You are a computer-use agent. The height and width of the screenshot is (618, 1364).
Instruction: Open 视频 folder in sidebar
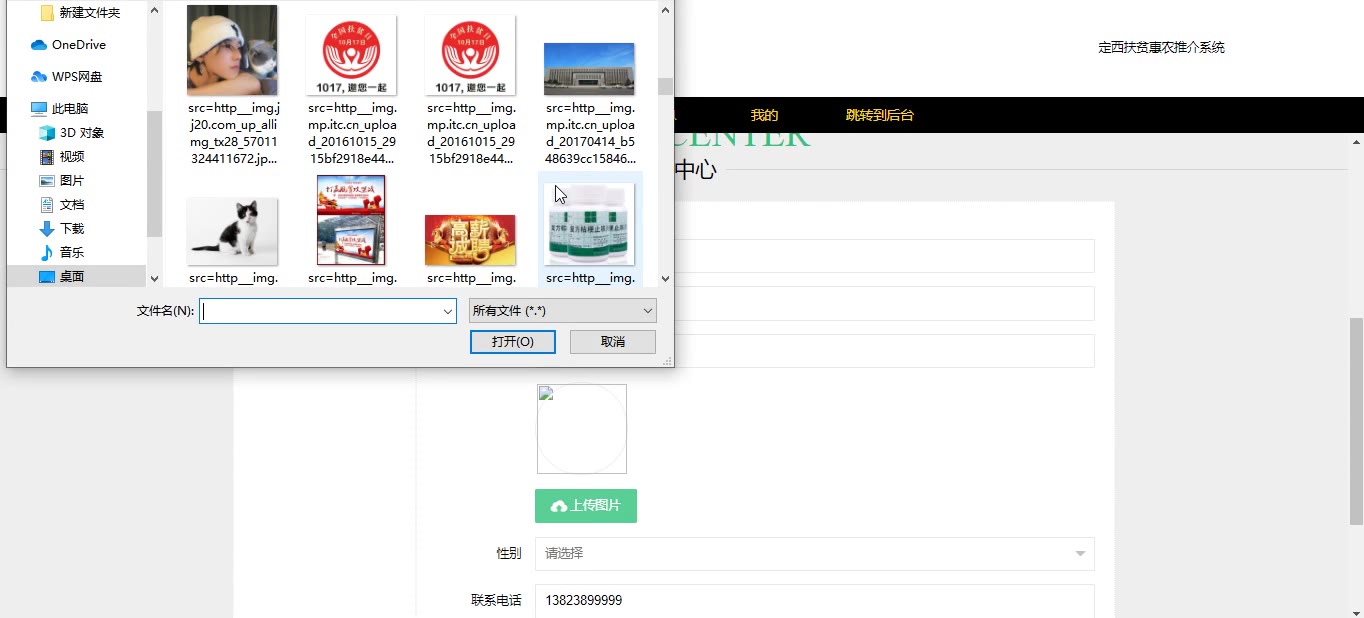click(72, 157)
